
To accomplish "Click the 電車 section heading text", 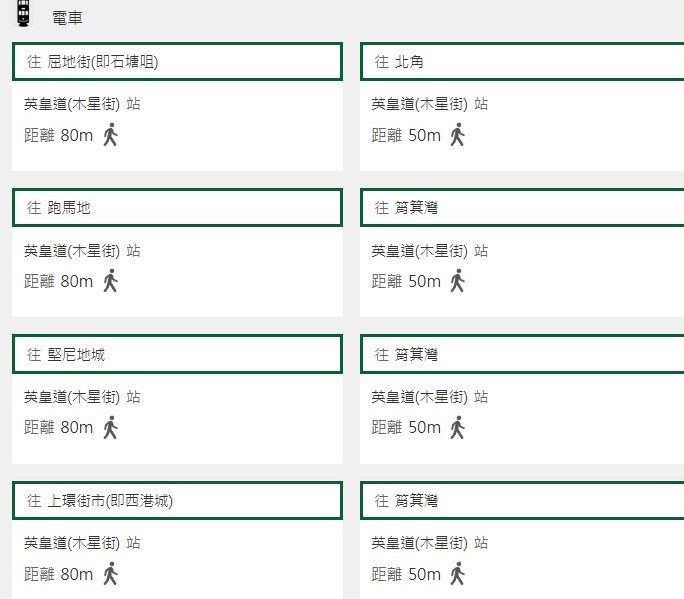I will (x=67, y=18).
